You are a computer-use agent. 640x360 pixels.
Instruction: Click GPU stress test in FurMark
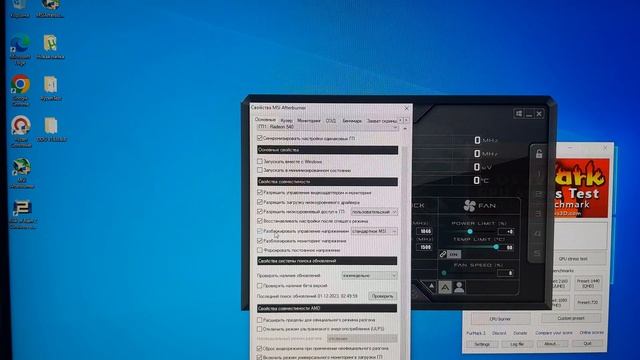point(573,259)
